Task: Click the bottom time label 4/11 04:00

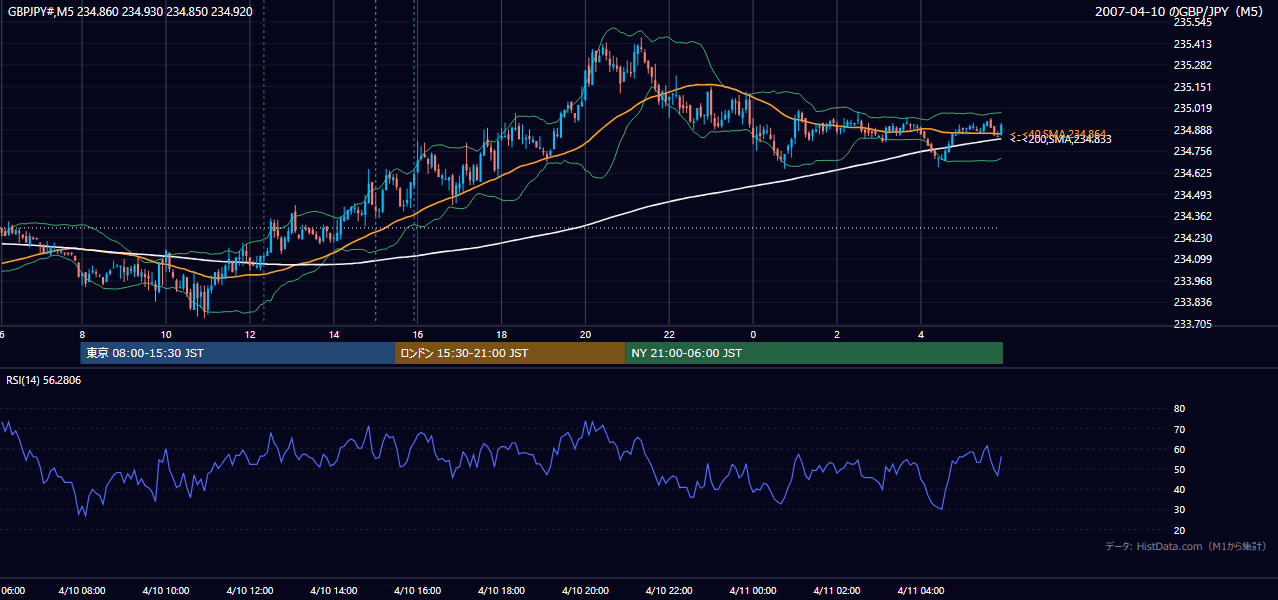Action: 921,591
